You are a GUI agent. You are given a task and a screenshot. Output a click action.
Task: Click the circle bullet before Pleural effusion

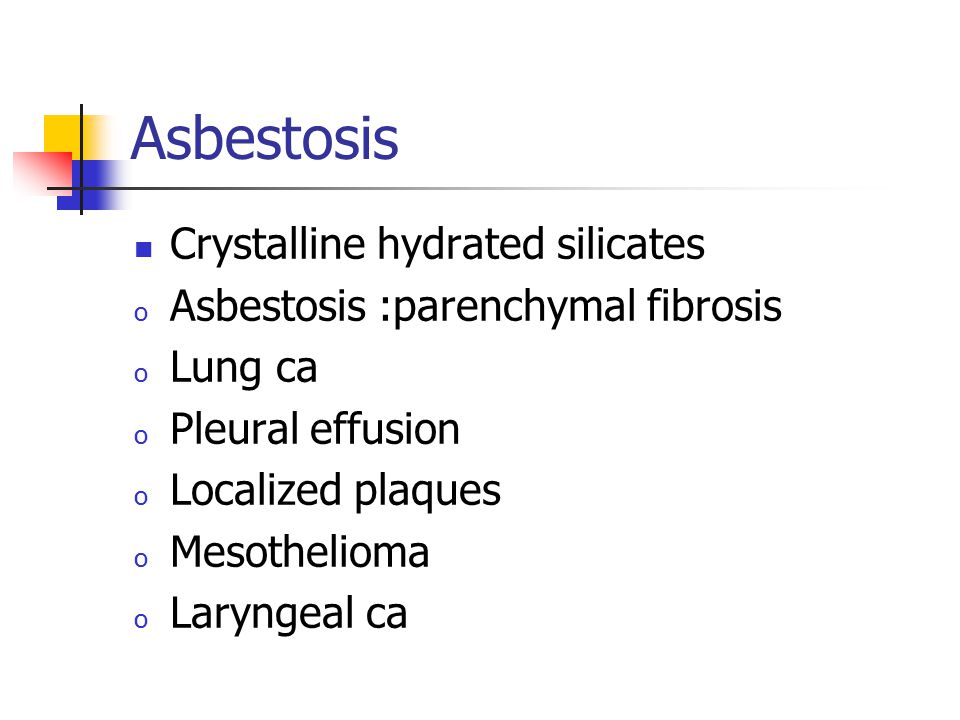tap(141, 437)
